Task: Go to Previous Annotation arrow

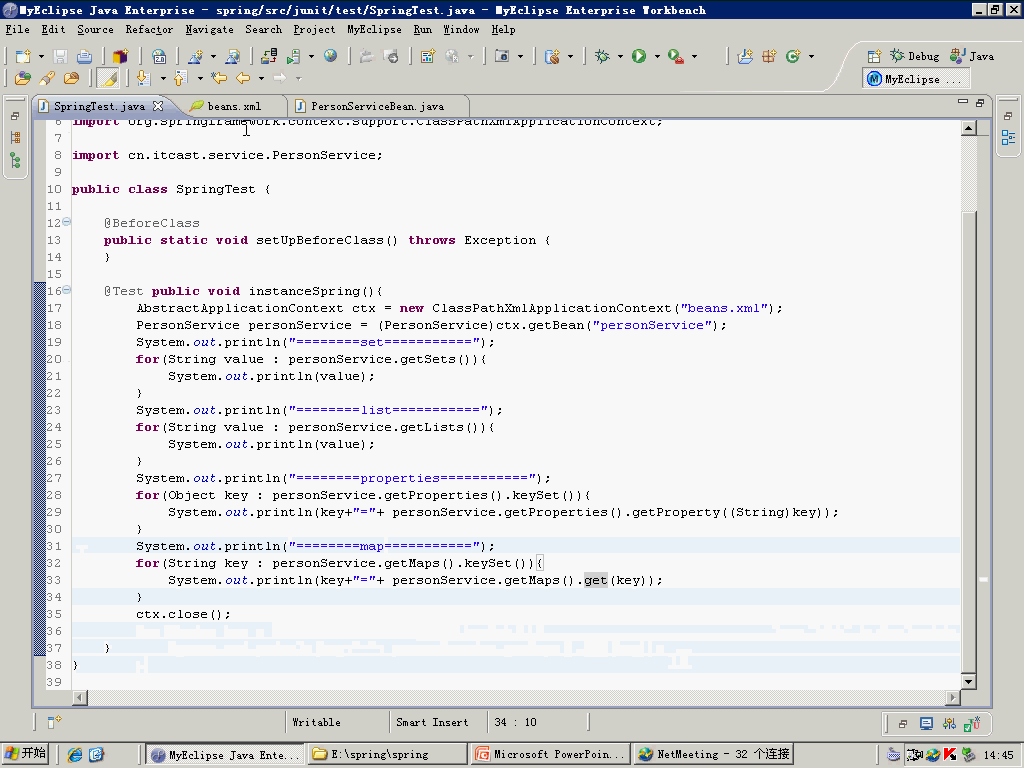Action: pyautogui.click(x=181, y=78)
